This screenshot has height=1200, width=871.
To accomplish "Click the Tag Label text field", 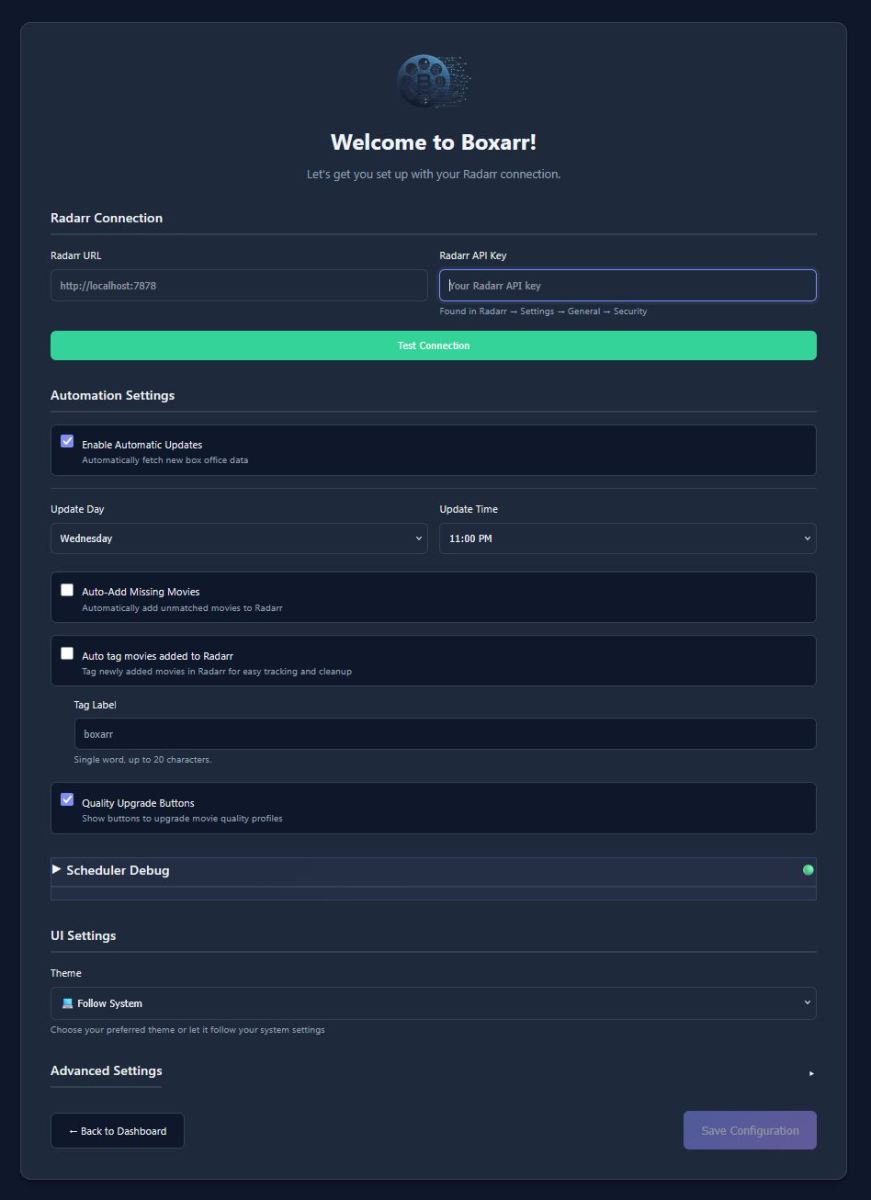I will 444,734.
